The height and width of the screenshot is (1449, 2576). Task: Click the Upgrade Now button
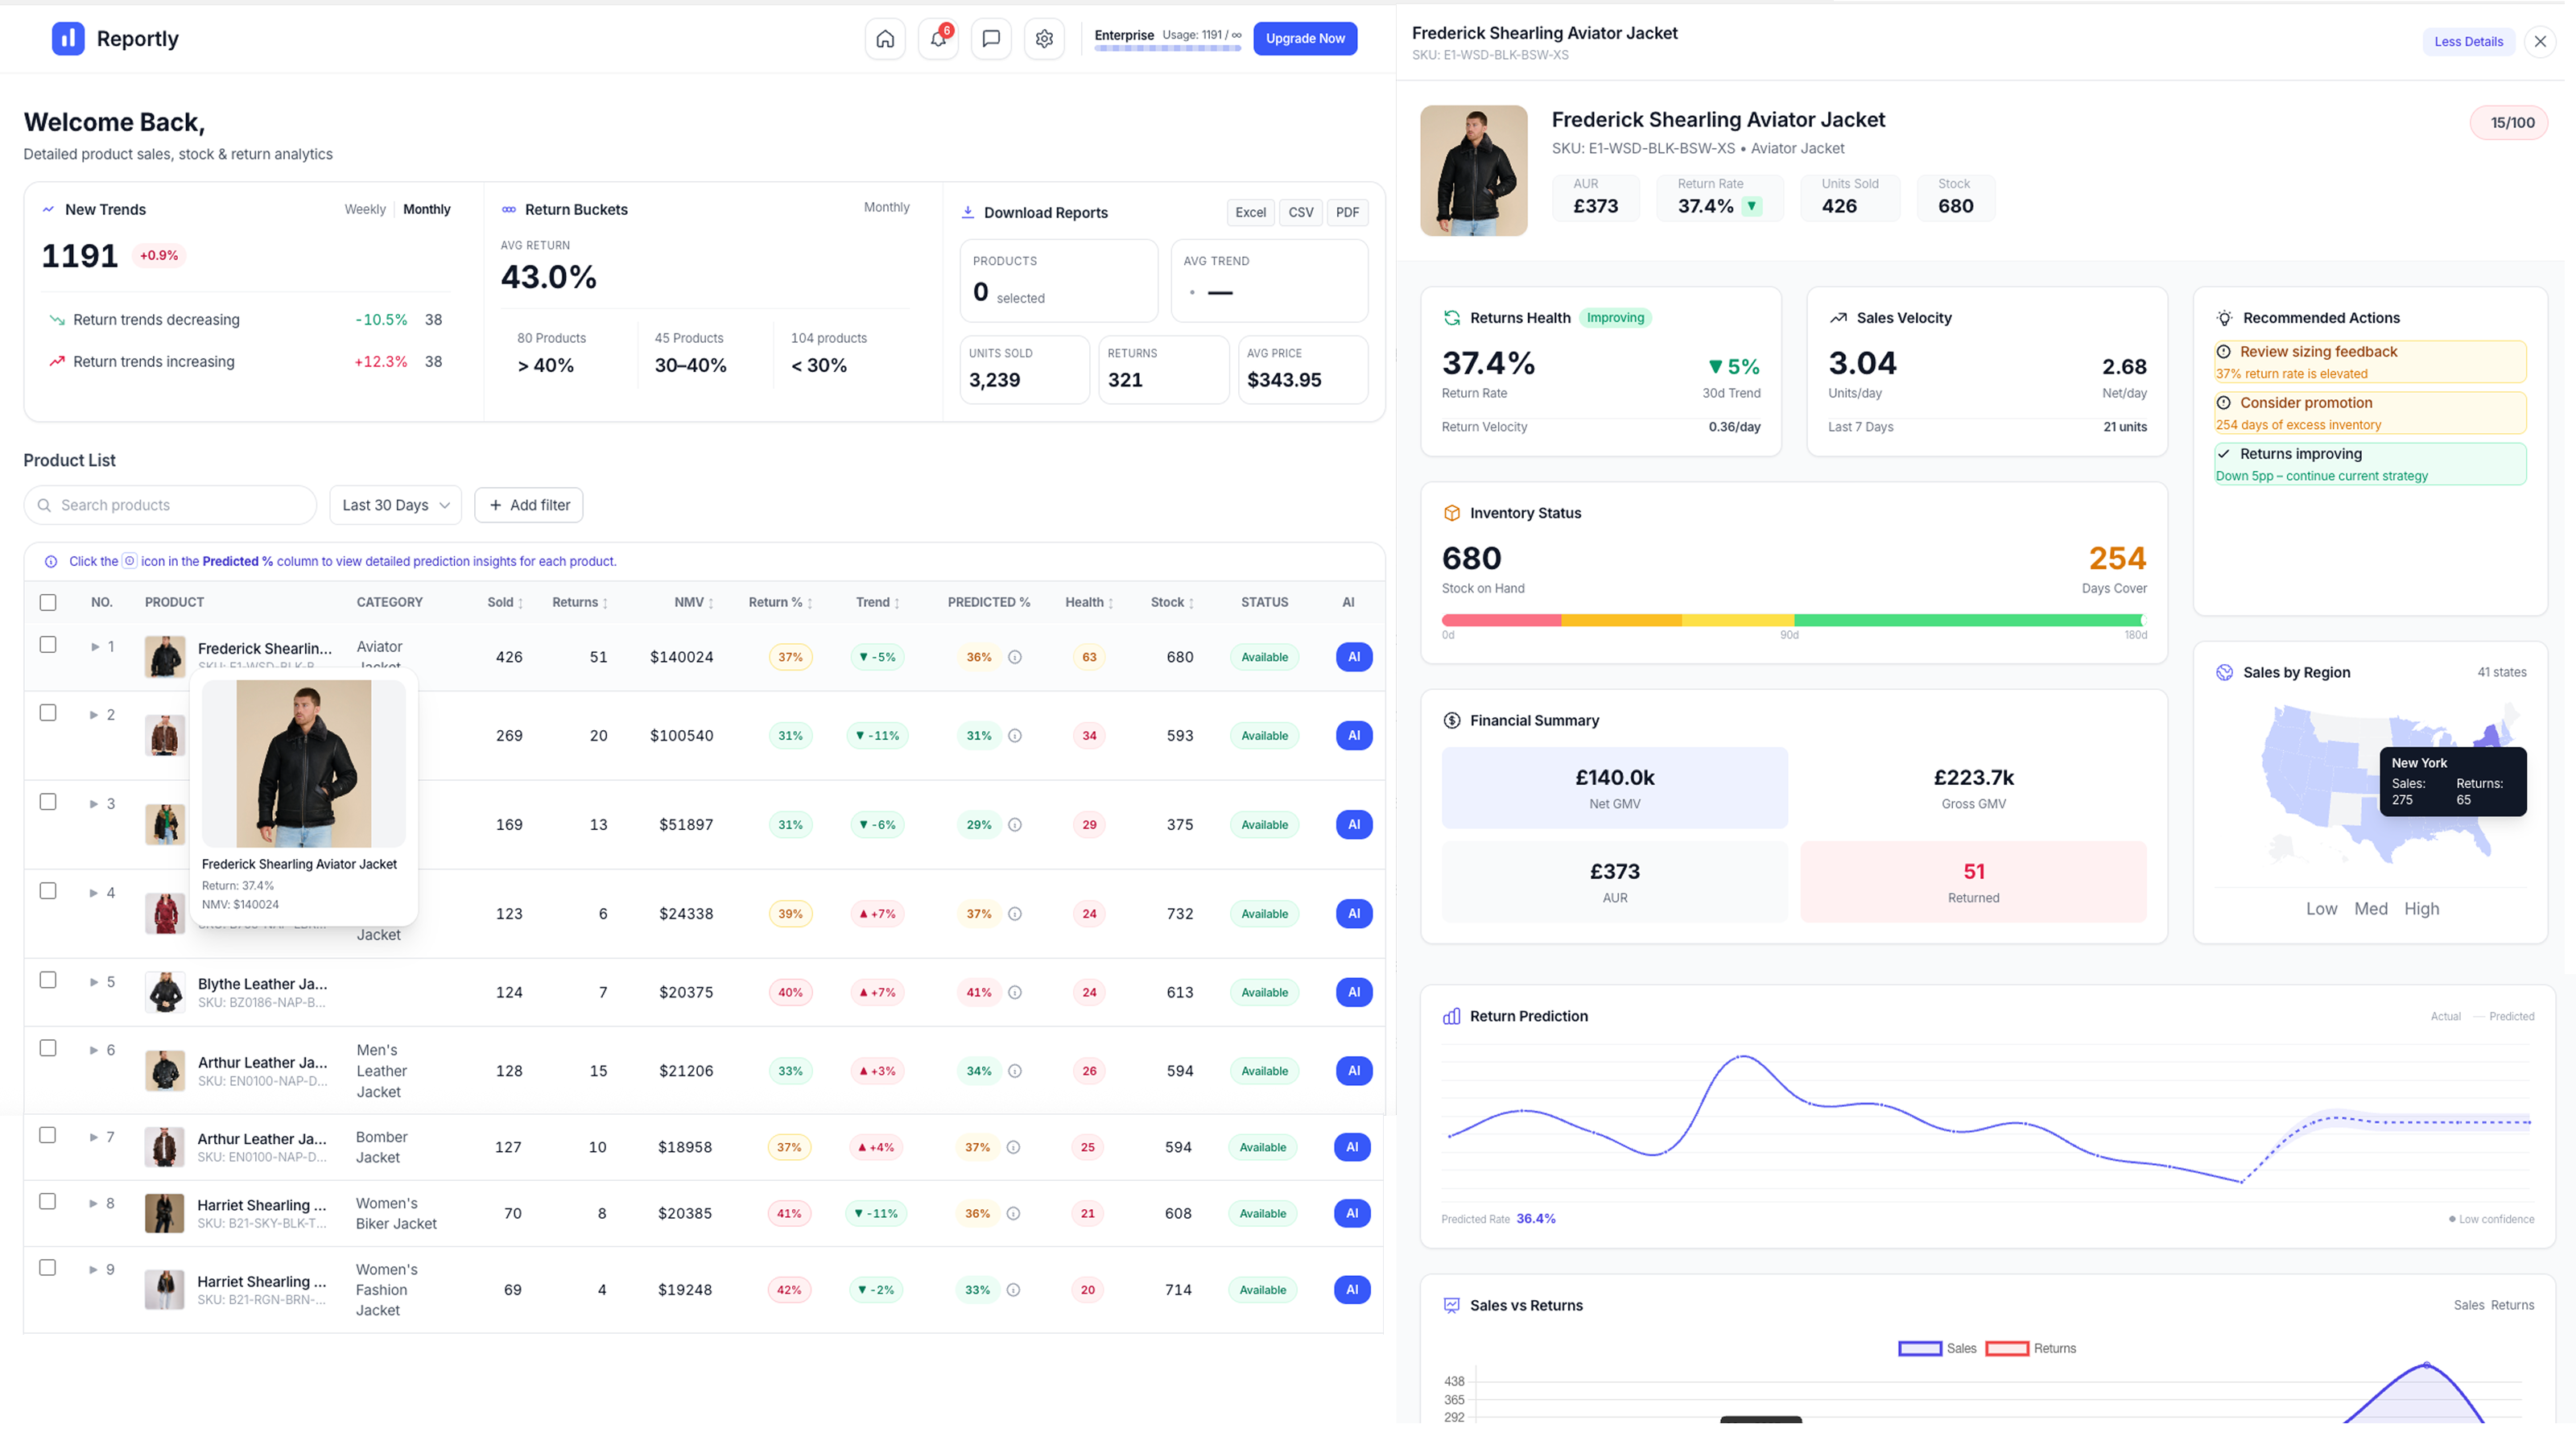pos(1304,39)
